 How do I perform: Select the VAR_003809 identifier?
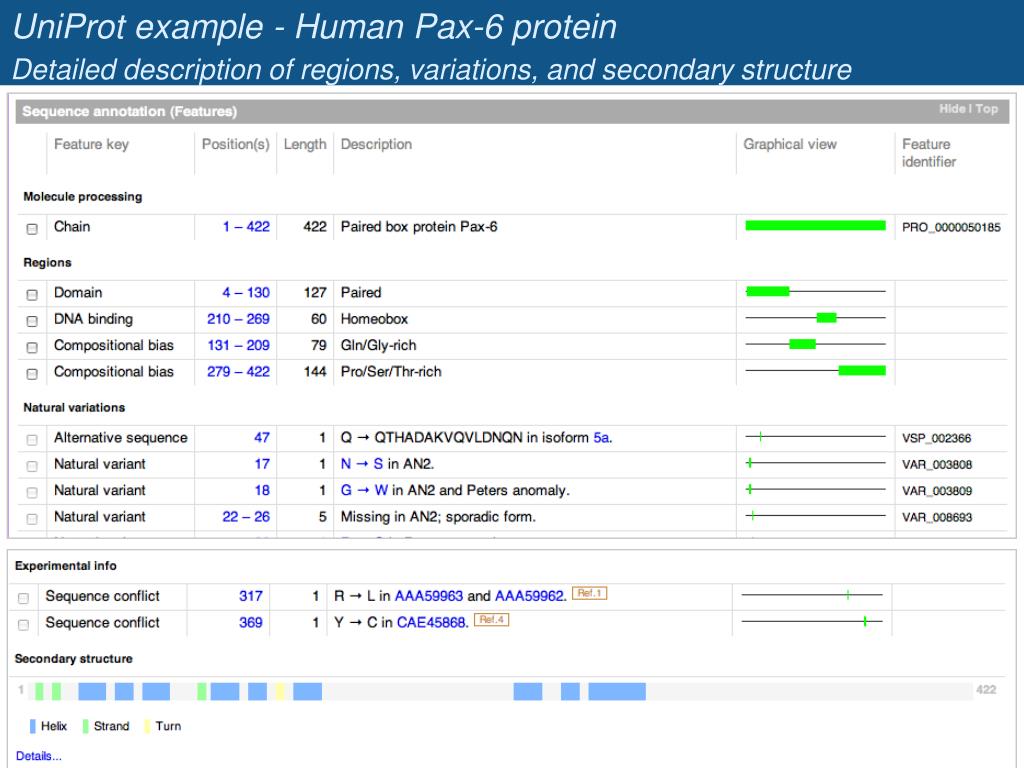tap(937, 491)
